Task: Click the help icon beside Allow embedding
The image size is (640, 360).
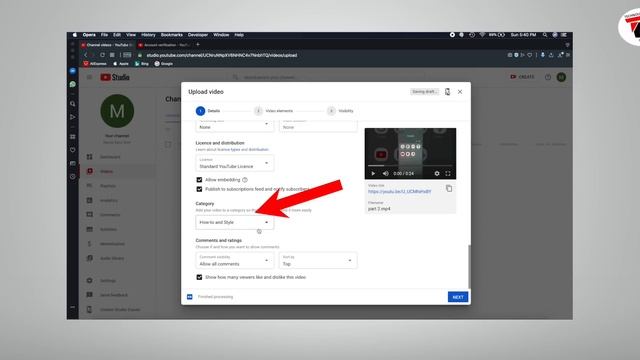Action: [x=245, y=180]
